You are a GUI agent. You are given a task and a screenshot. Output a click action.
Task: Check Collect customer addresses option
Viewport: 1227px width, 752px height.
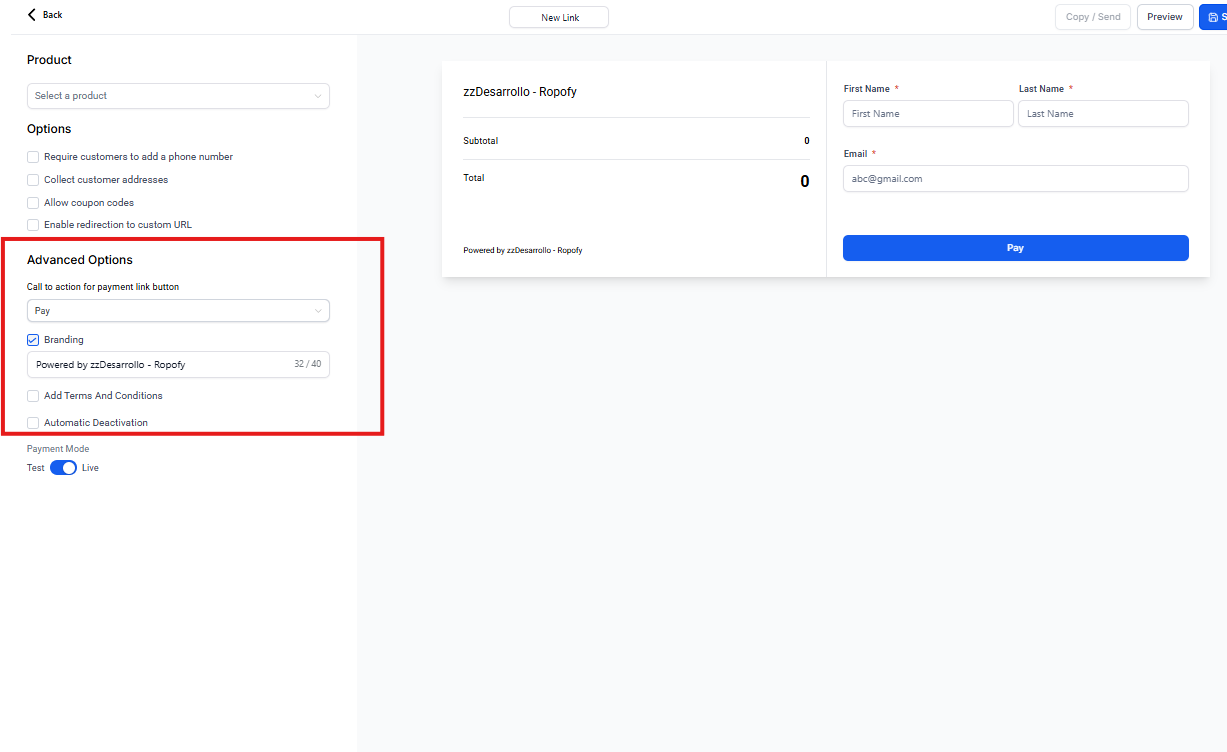[x=33, y=180]
